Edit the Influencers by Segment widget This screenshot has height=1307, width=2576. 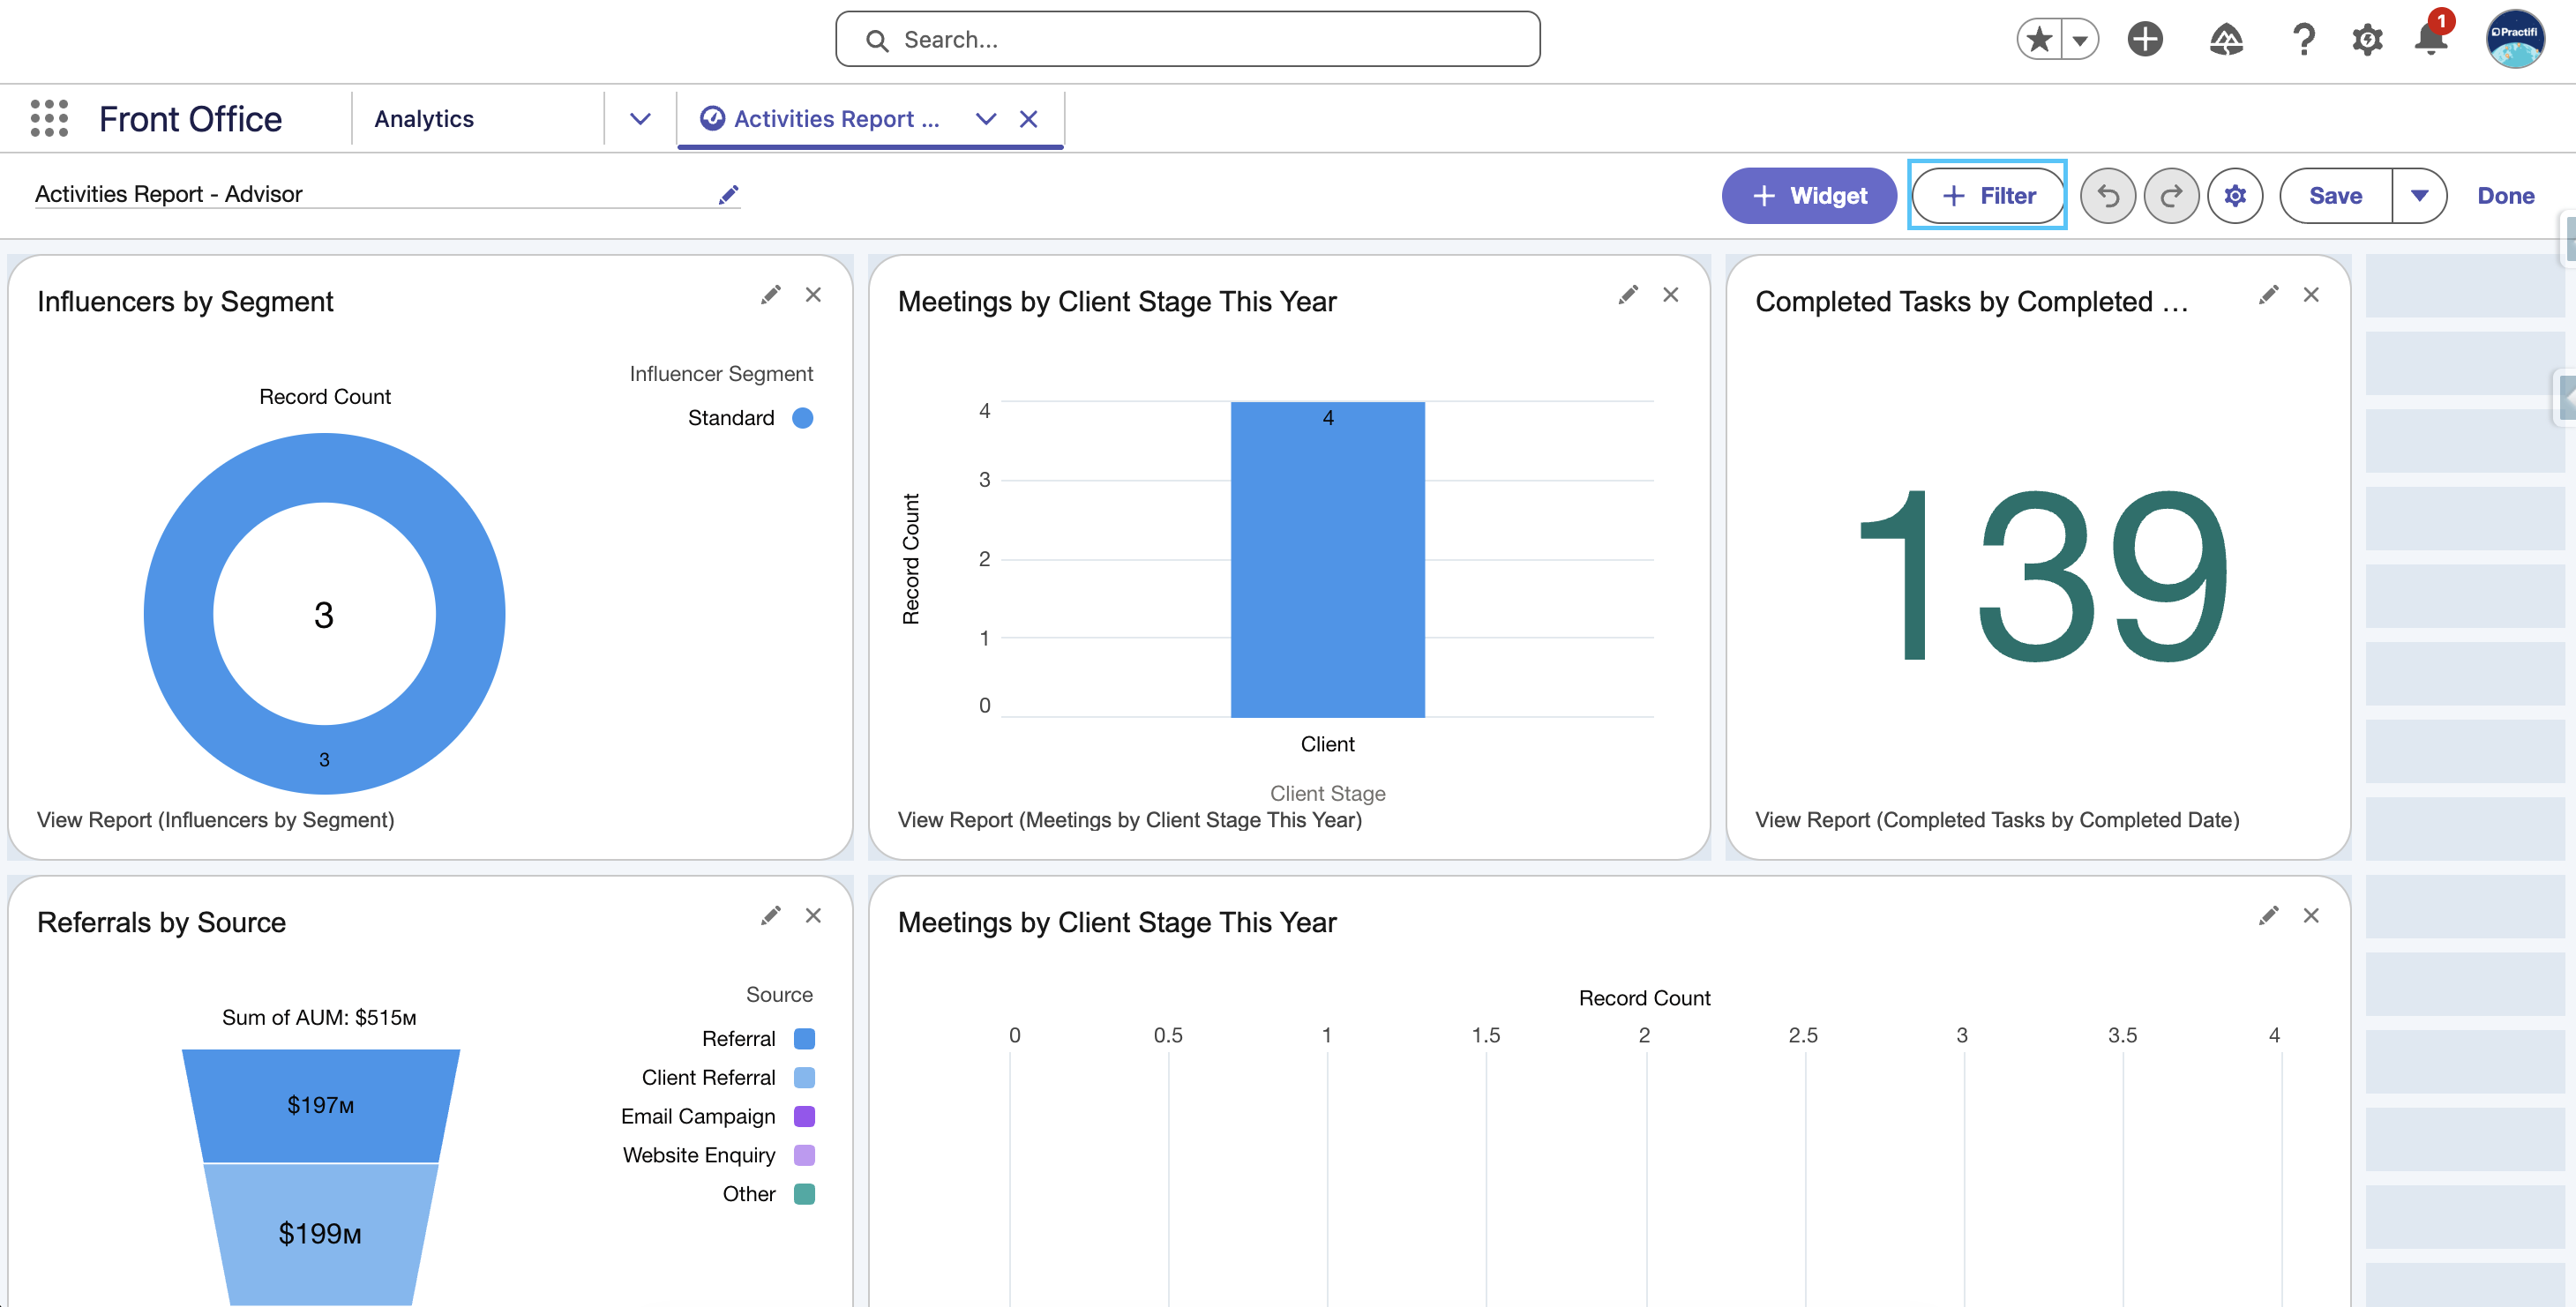[x=770, y=295]
